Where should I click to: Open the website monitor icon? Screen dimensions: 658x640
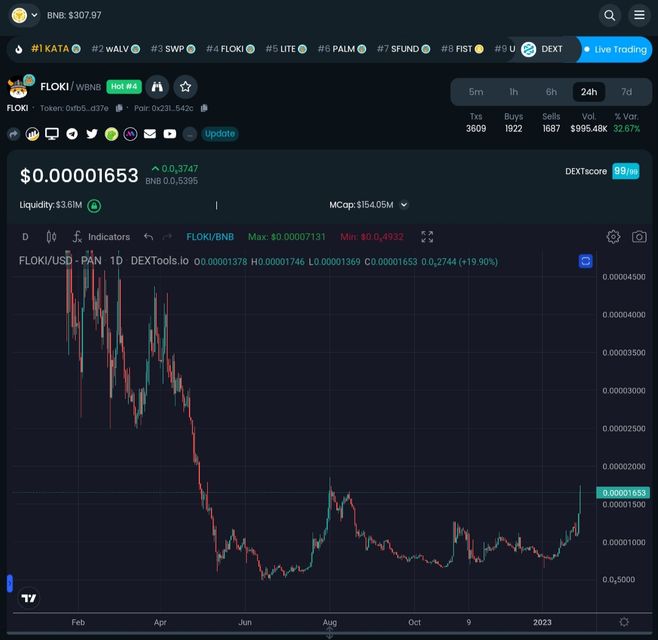[x=52, y=134]
